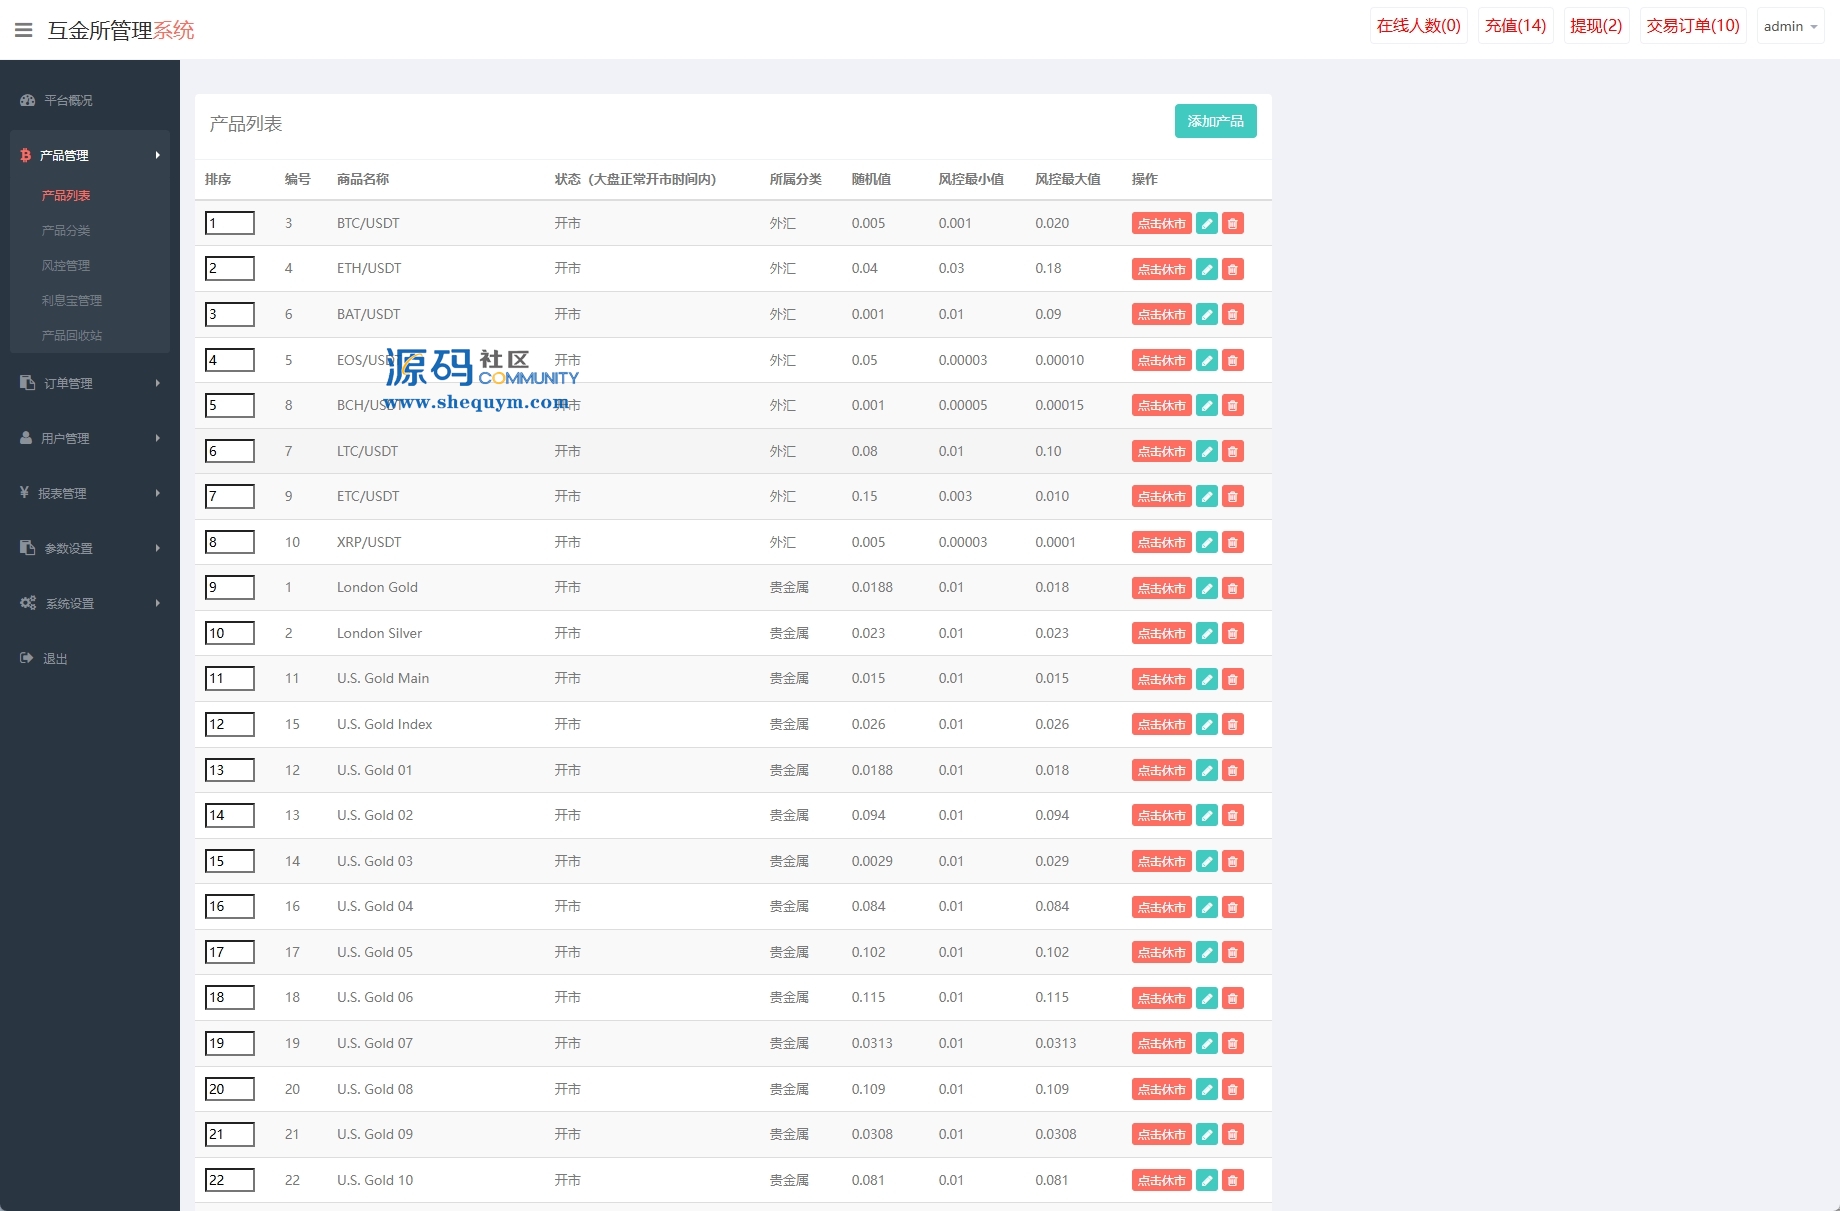Edit the London Gold product row

(x=1207, y=588)
